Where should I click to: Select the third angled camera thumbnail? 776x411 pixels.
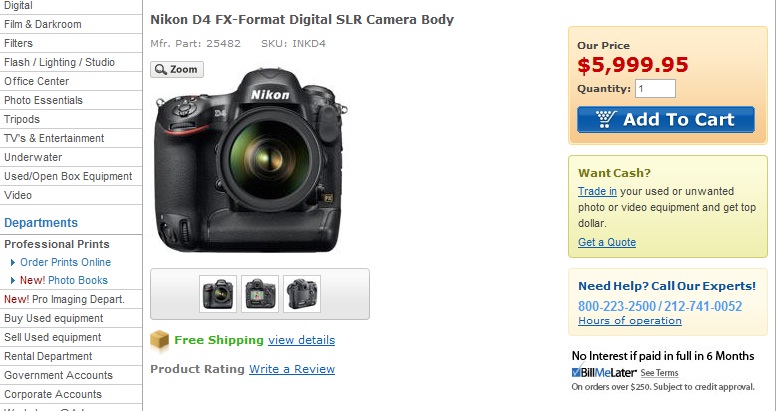[x=302, y=294]
